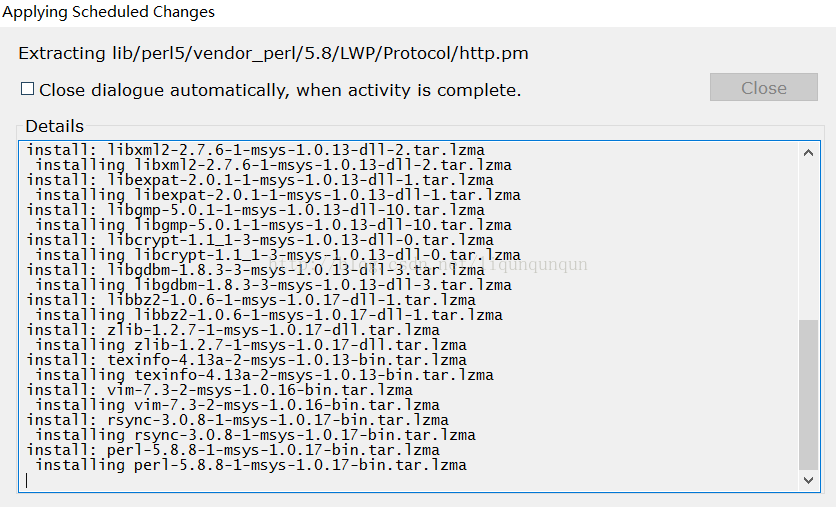Image resolution: width=836 pixels, height=507 pixels.
Task: Click the 'installing rsync-3.0.8-1' log line
Action: (x=255, y=435)
